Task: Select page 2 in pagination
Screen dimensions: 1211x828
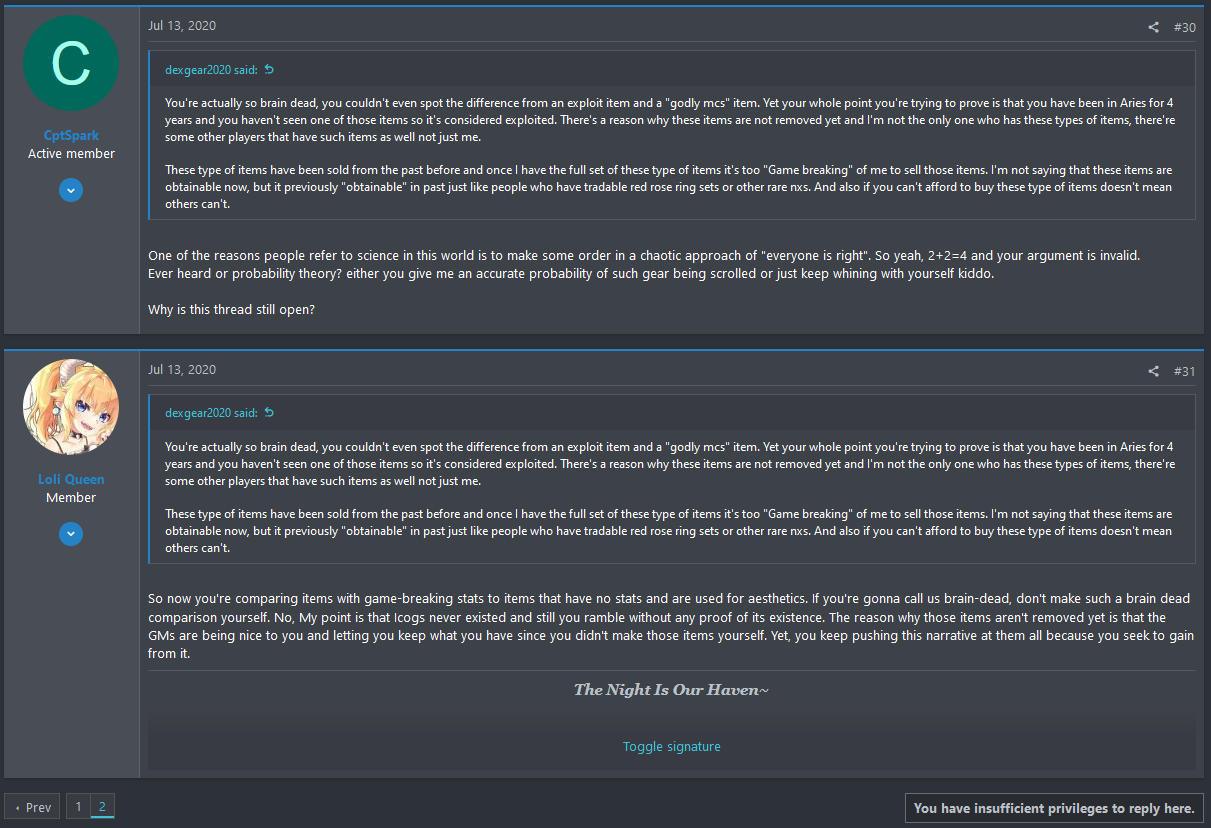Action: pyautogui.click(x=102, y=807)
